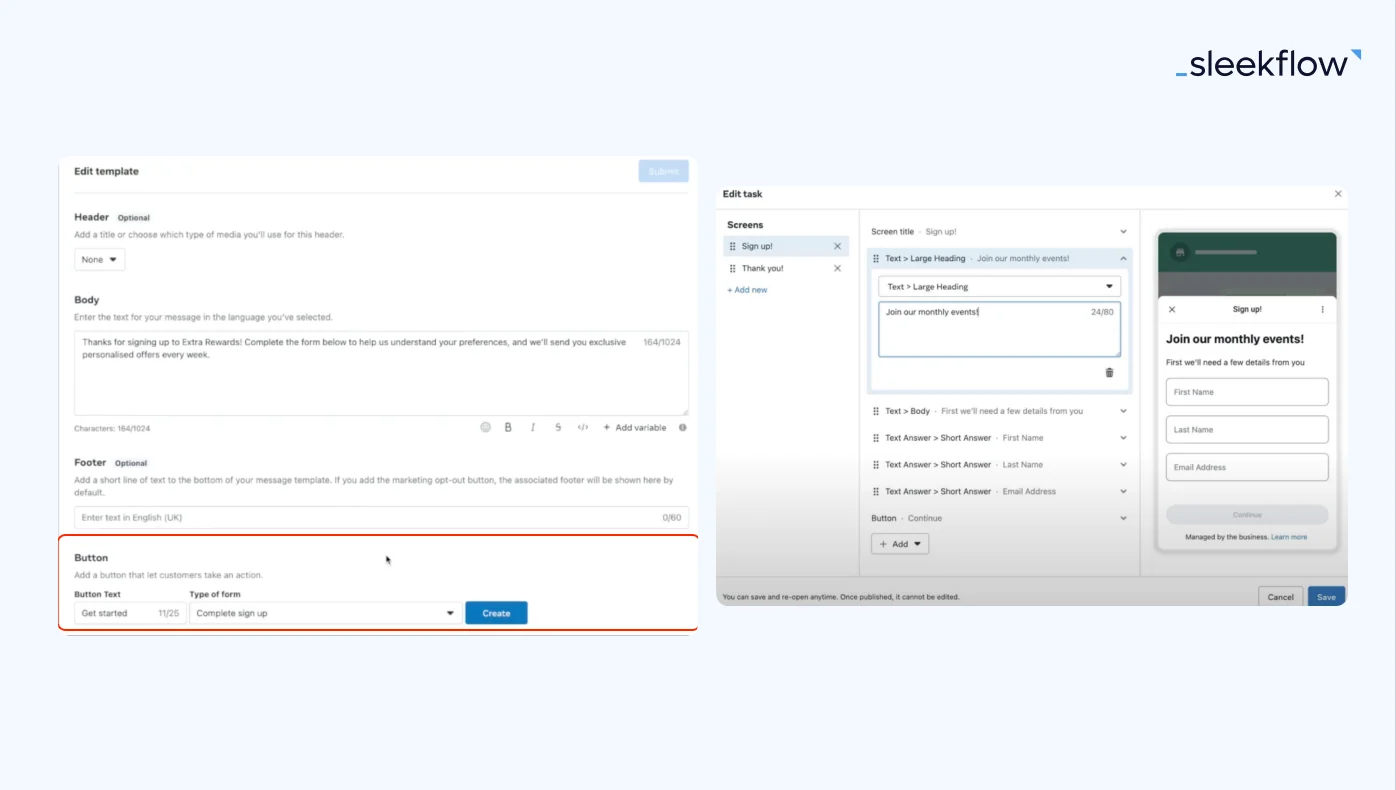
Task: Grab the Thank you! screen drag handle
Action: 733,268
